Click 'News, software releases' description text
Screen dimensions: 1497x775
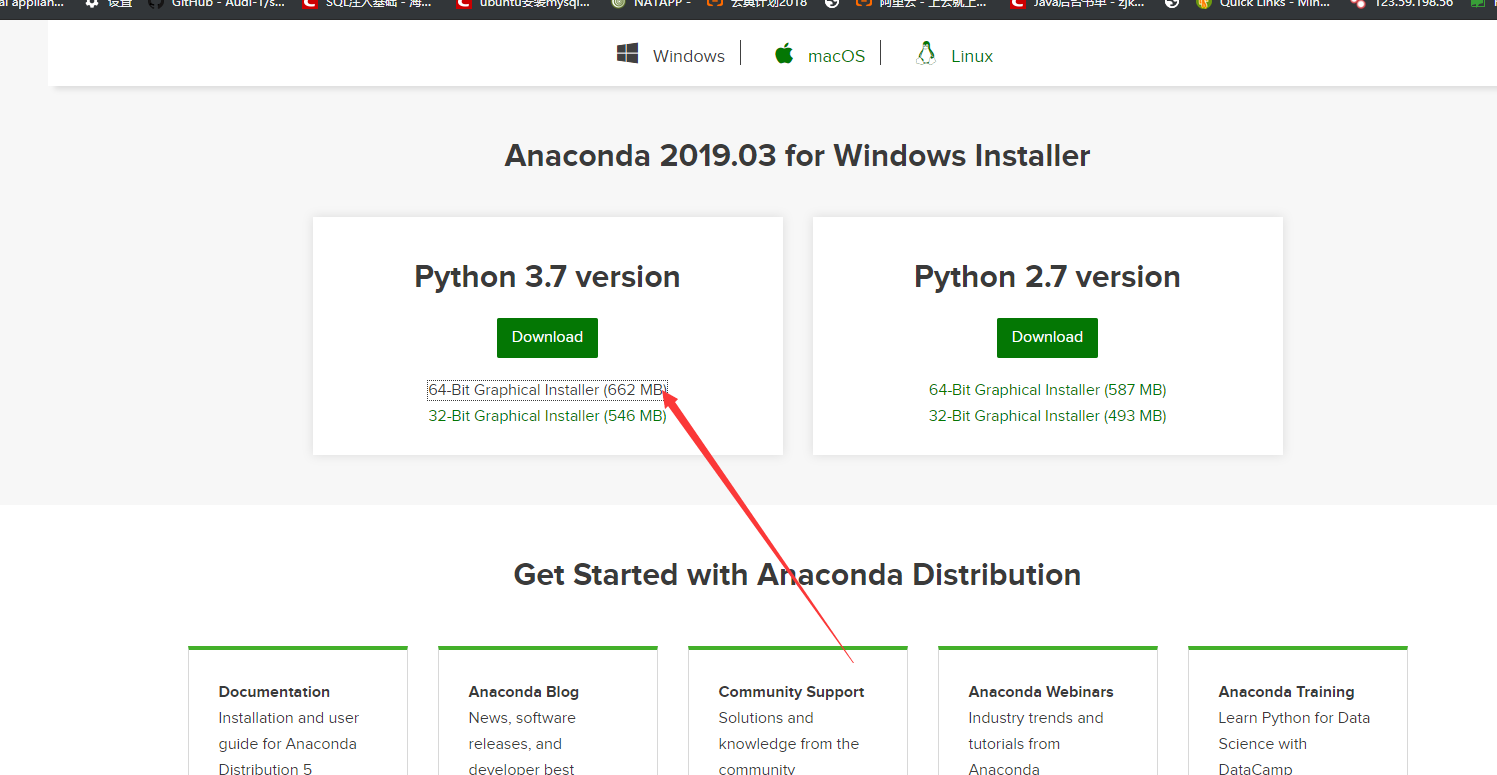(524, 743)
